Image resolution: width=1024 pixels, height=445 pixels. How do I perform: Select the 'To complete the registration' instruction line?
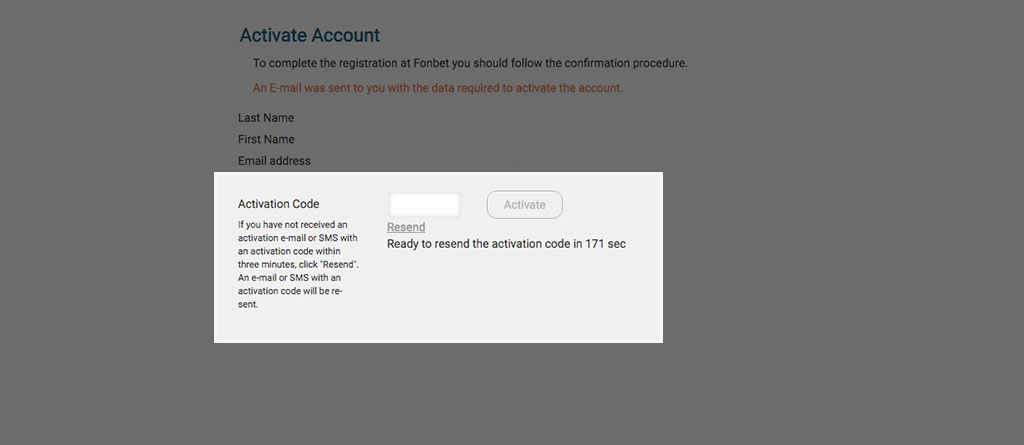coord(470,64)
